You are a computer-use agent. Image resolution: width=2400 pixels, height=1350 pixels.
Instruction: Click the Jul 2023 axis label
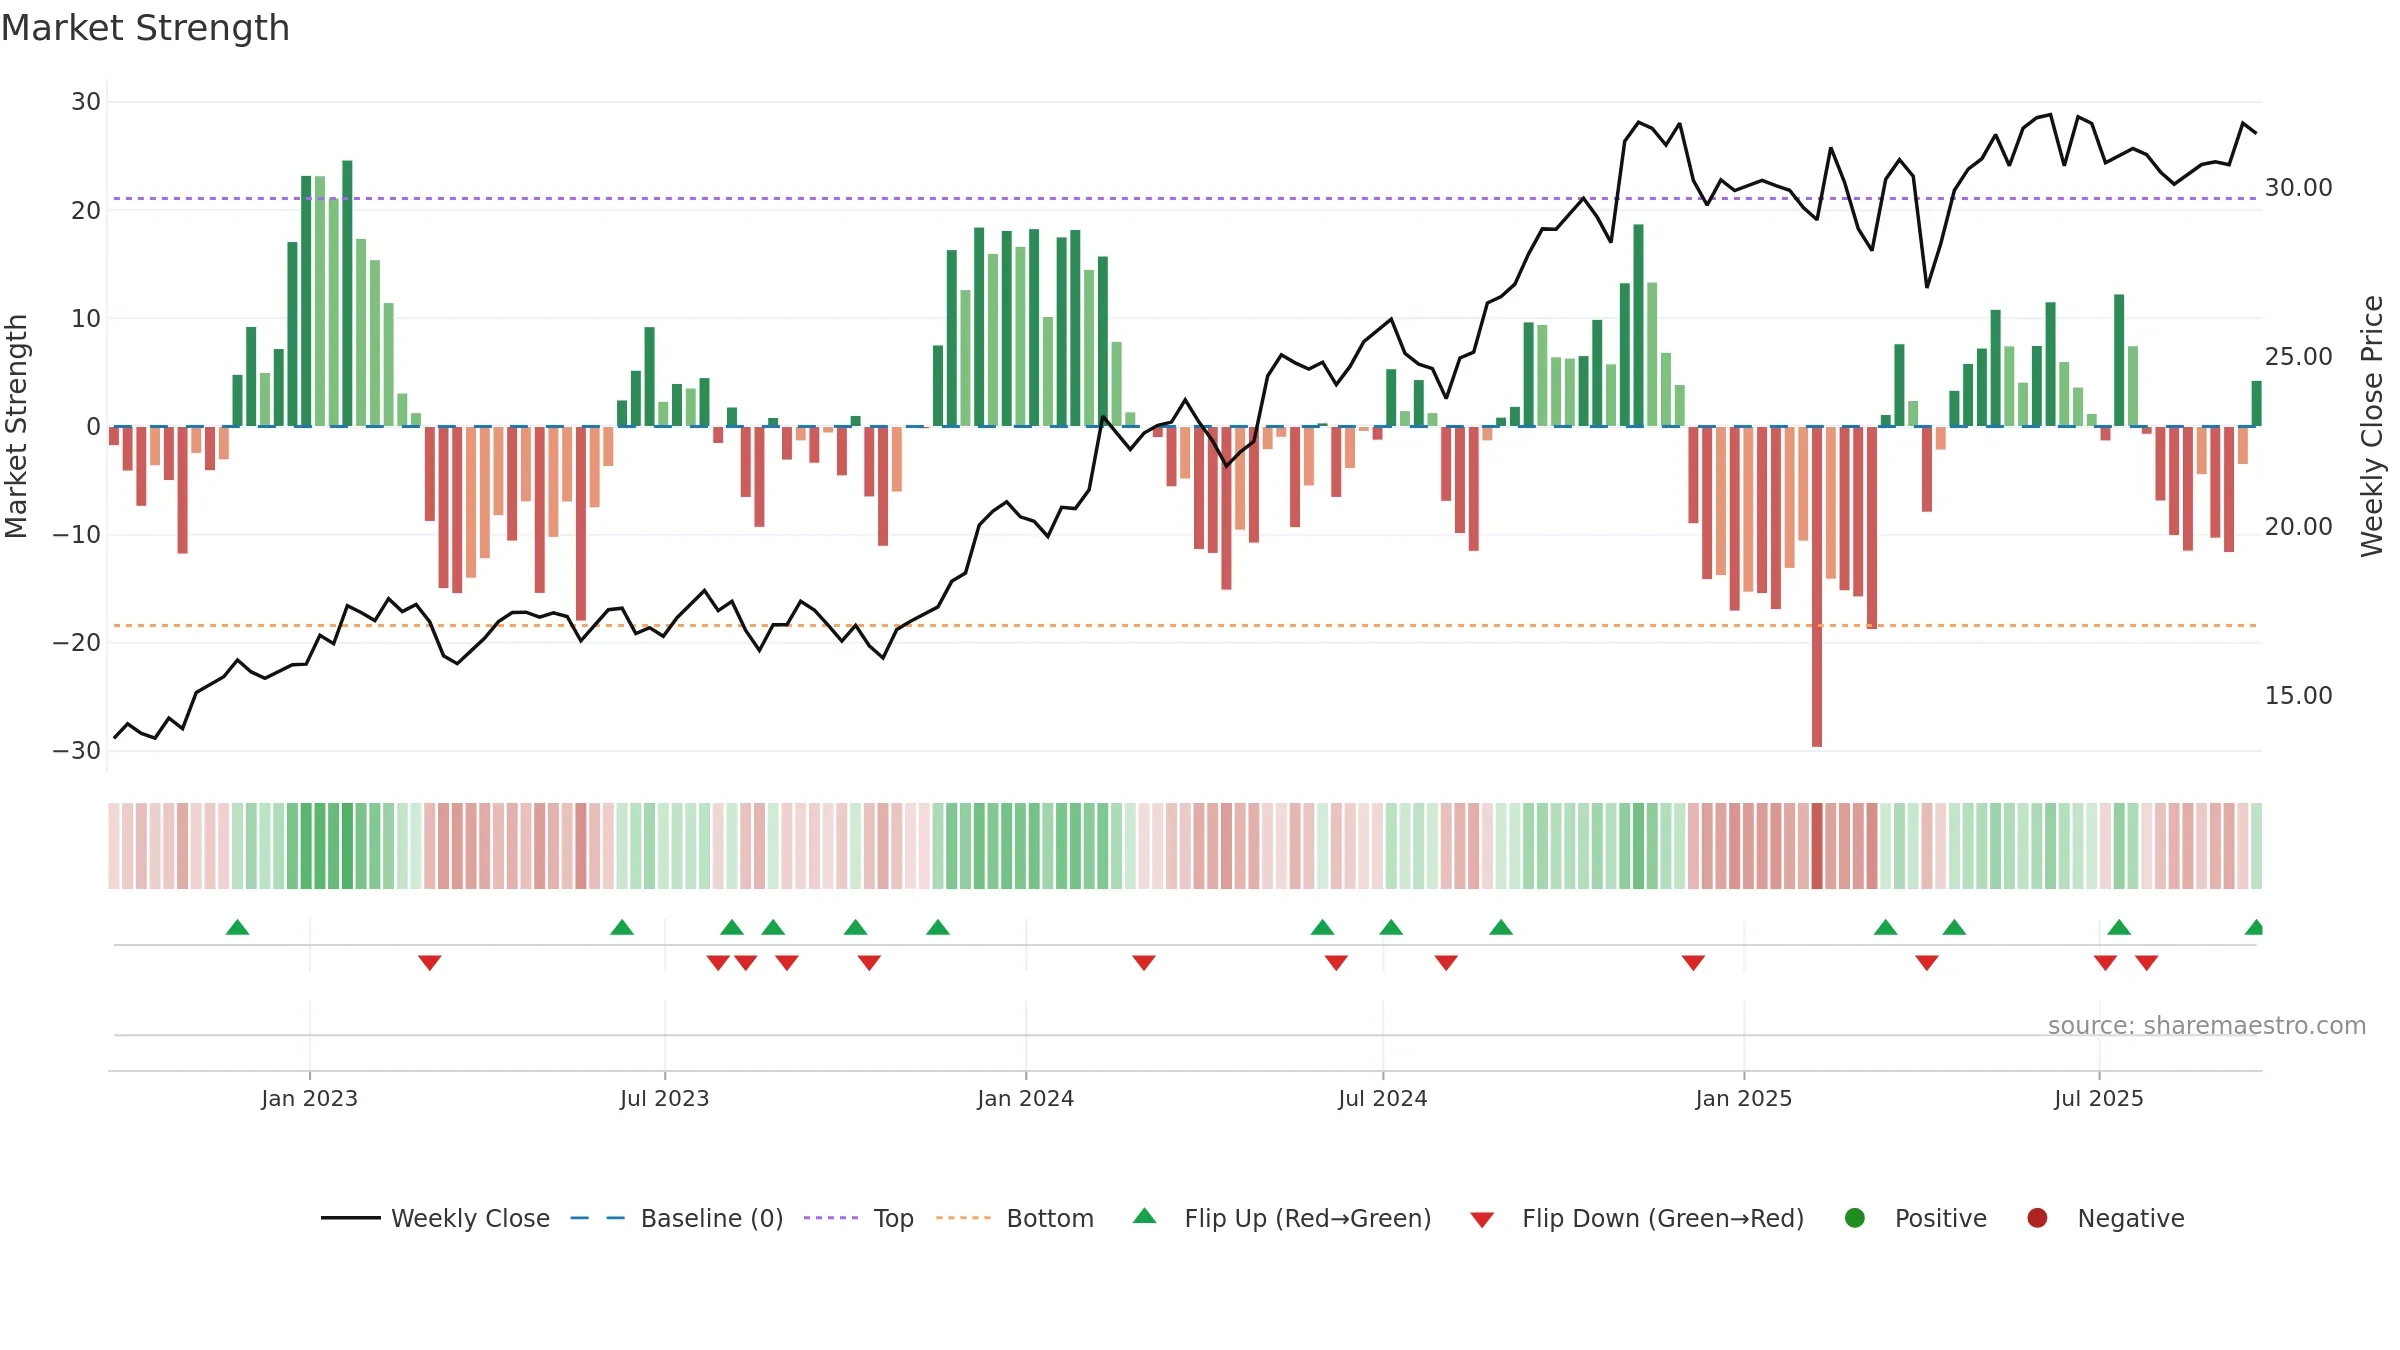[x=665, y=1098]
